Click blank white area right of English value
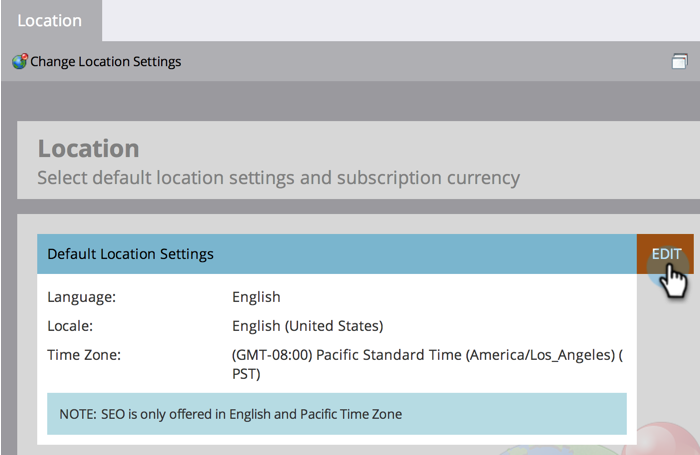 click(x=455, y=297)
